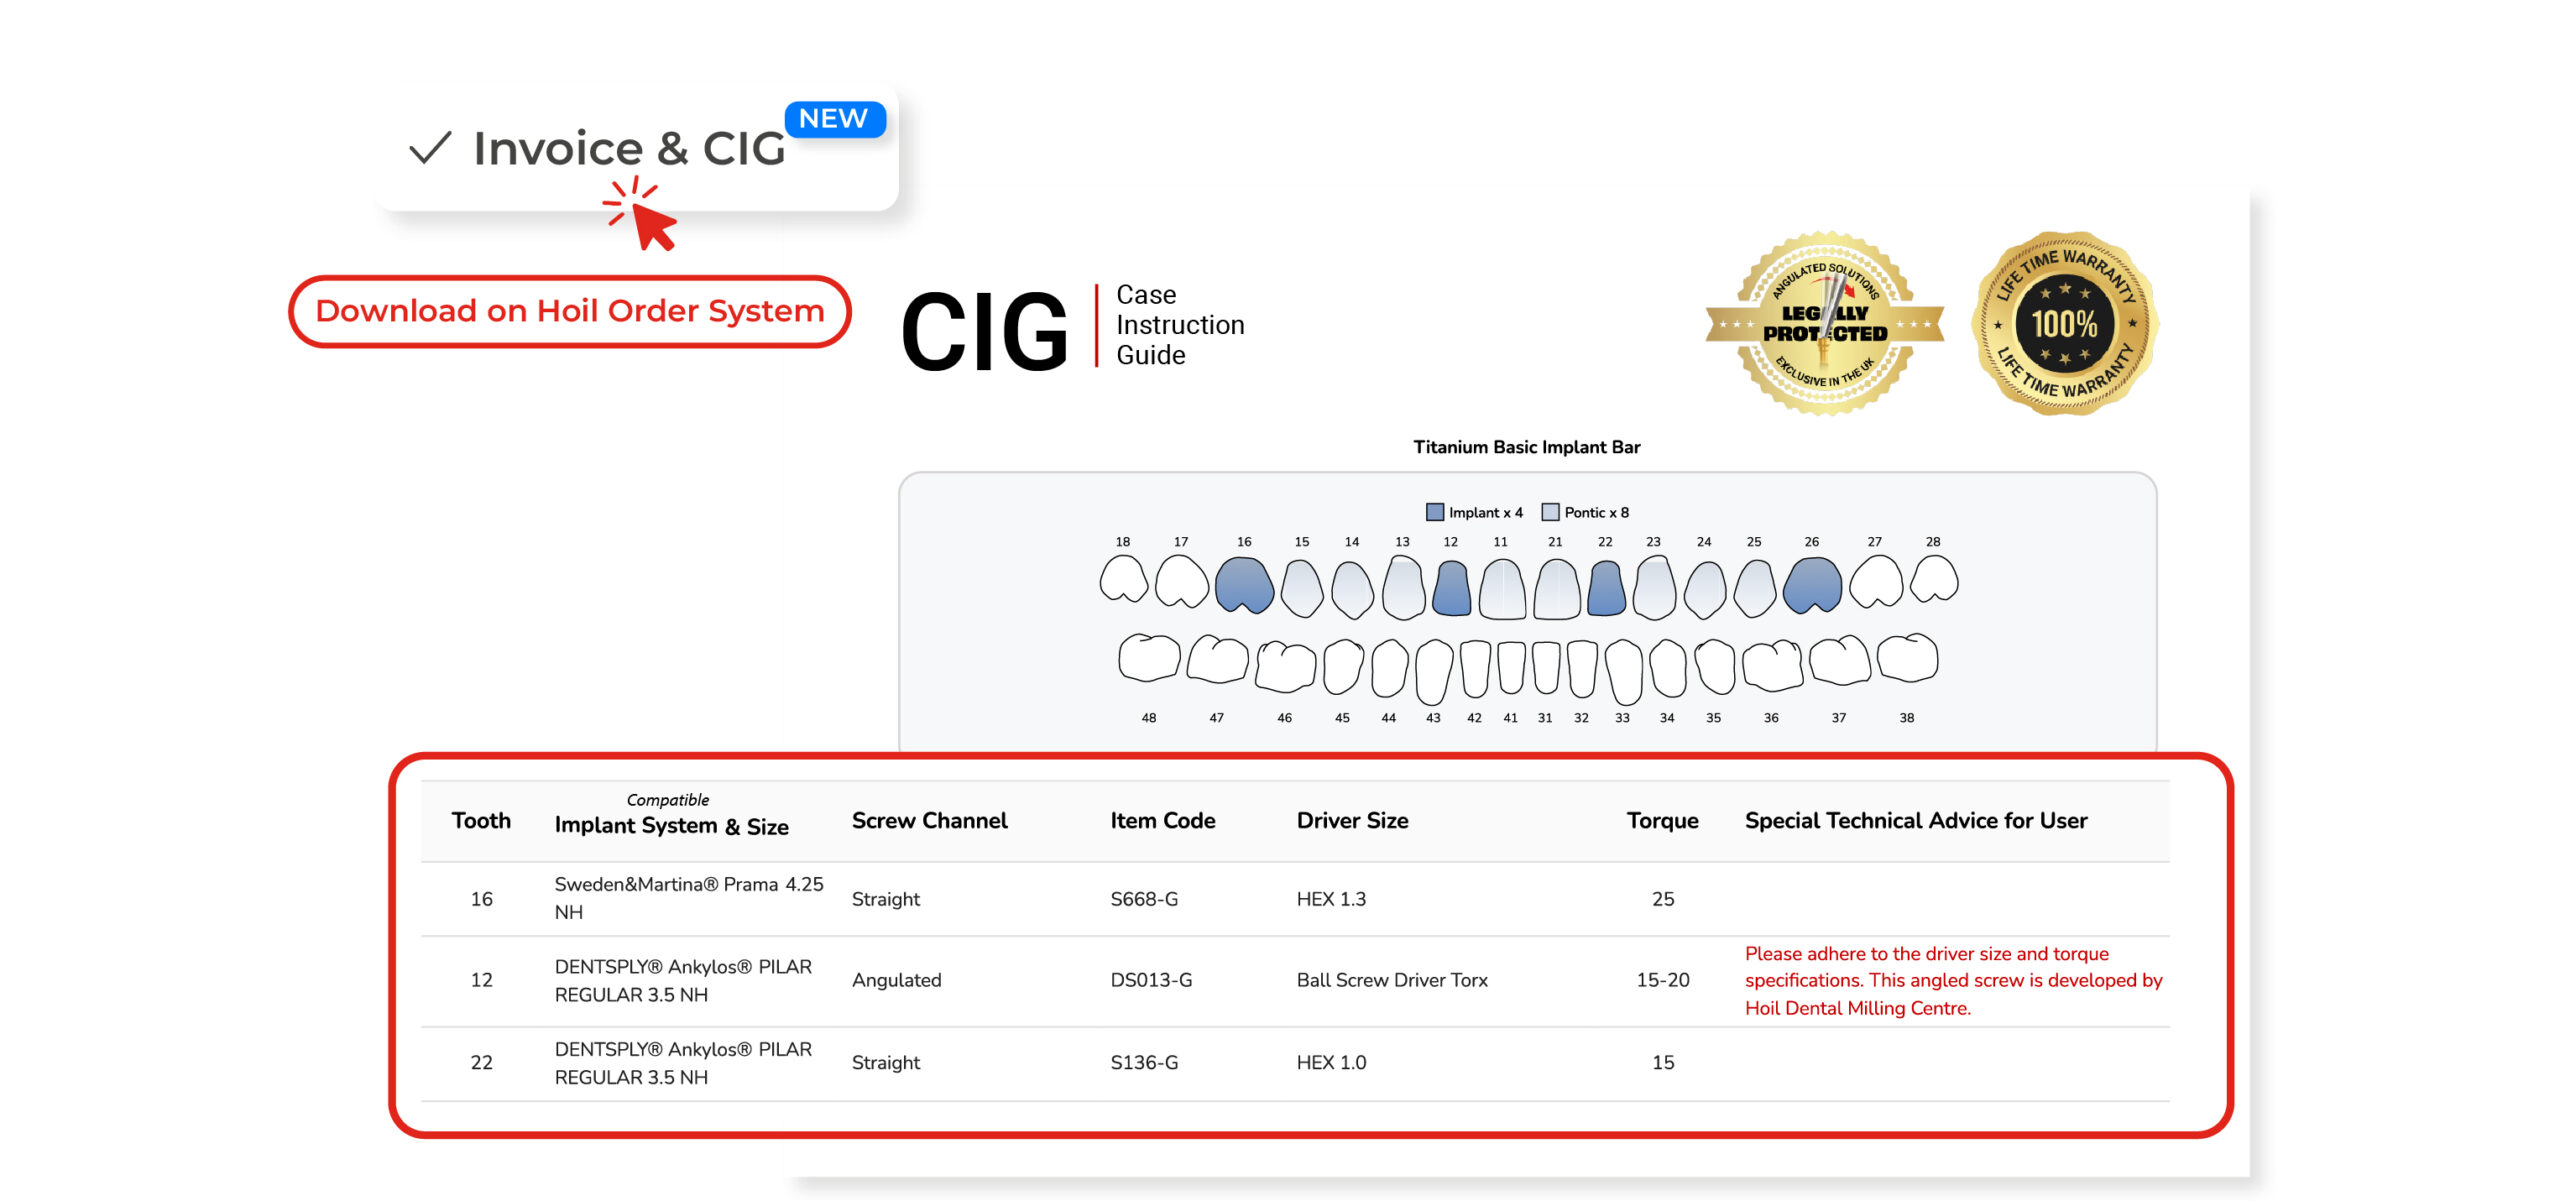The width and height of the screenshot is (2560, 1201).
Task: Select pontic tooth 15 in chart
Action: [1302, 588]
